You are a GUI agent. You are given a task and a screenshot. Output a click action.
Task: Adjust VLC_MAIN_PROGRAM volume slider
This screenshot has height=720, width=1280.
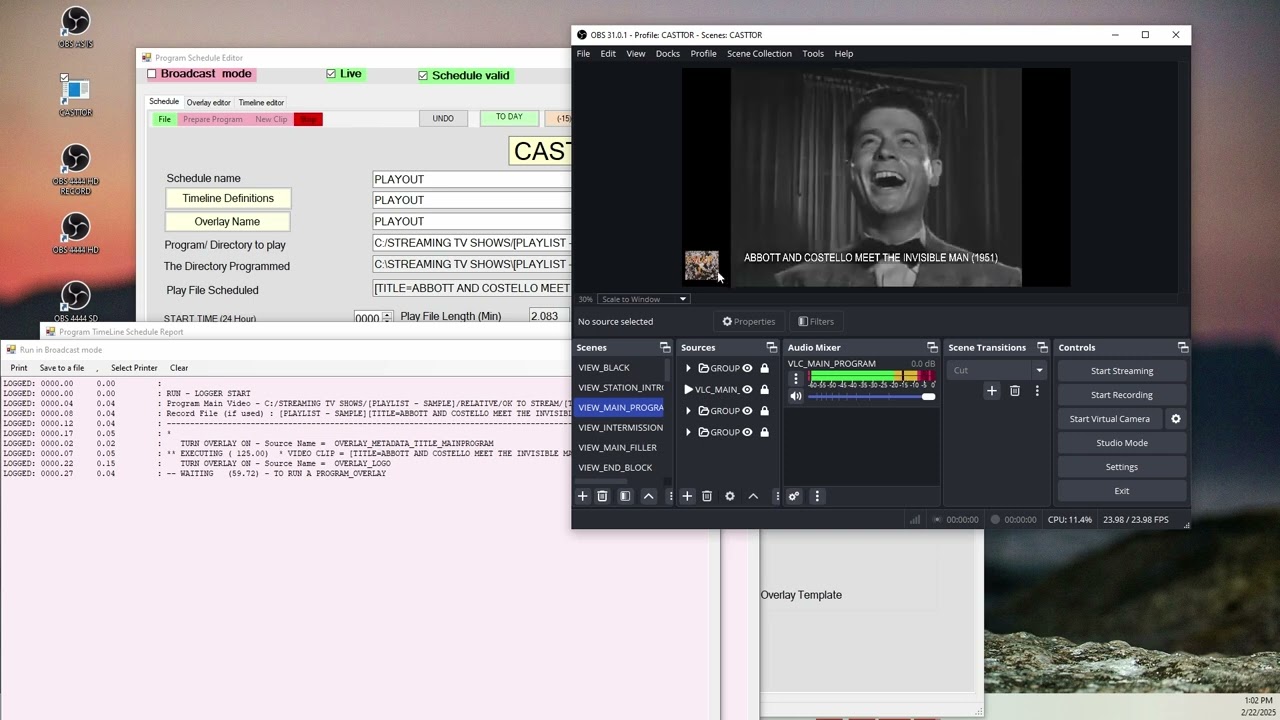click(871, 397)
